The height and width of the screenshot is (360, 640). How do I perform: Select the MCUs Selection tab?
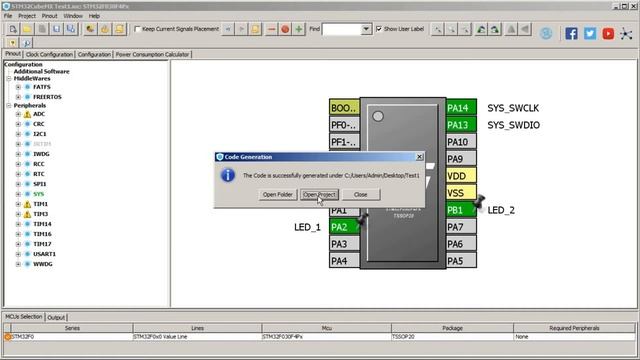coord(24,317)
